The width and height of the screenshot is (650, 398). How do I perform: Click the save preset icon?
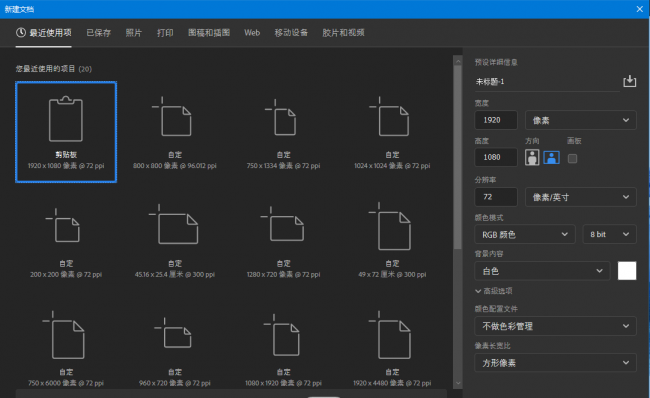pyautogui.click(x=629, y=81)
